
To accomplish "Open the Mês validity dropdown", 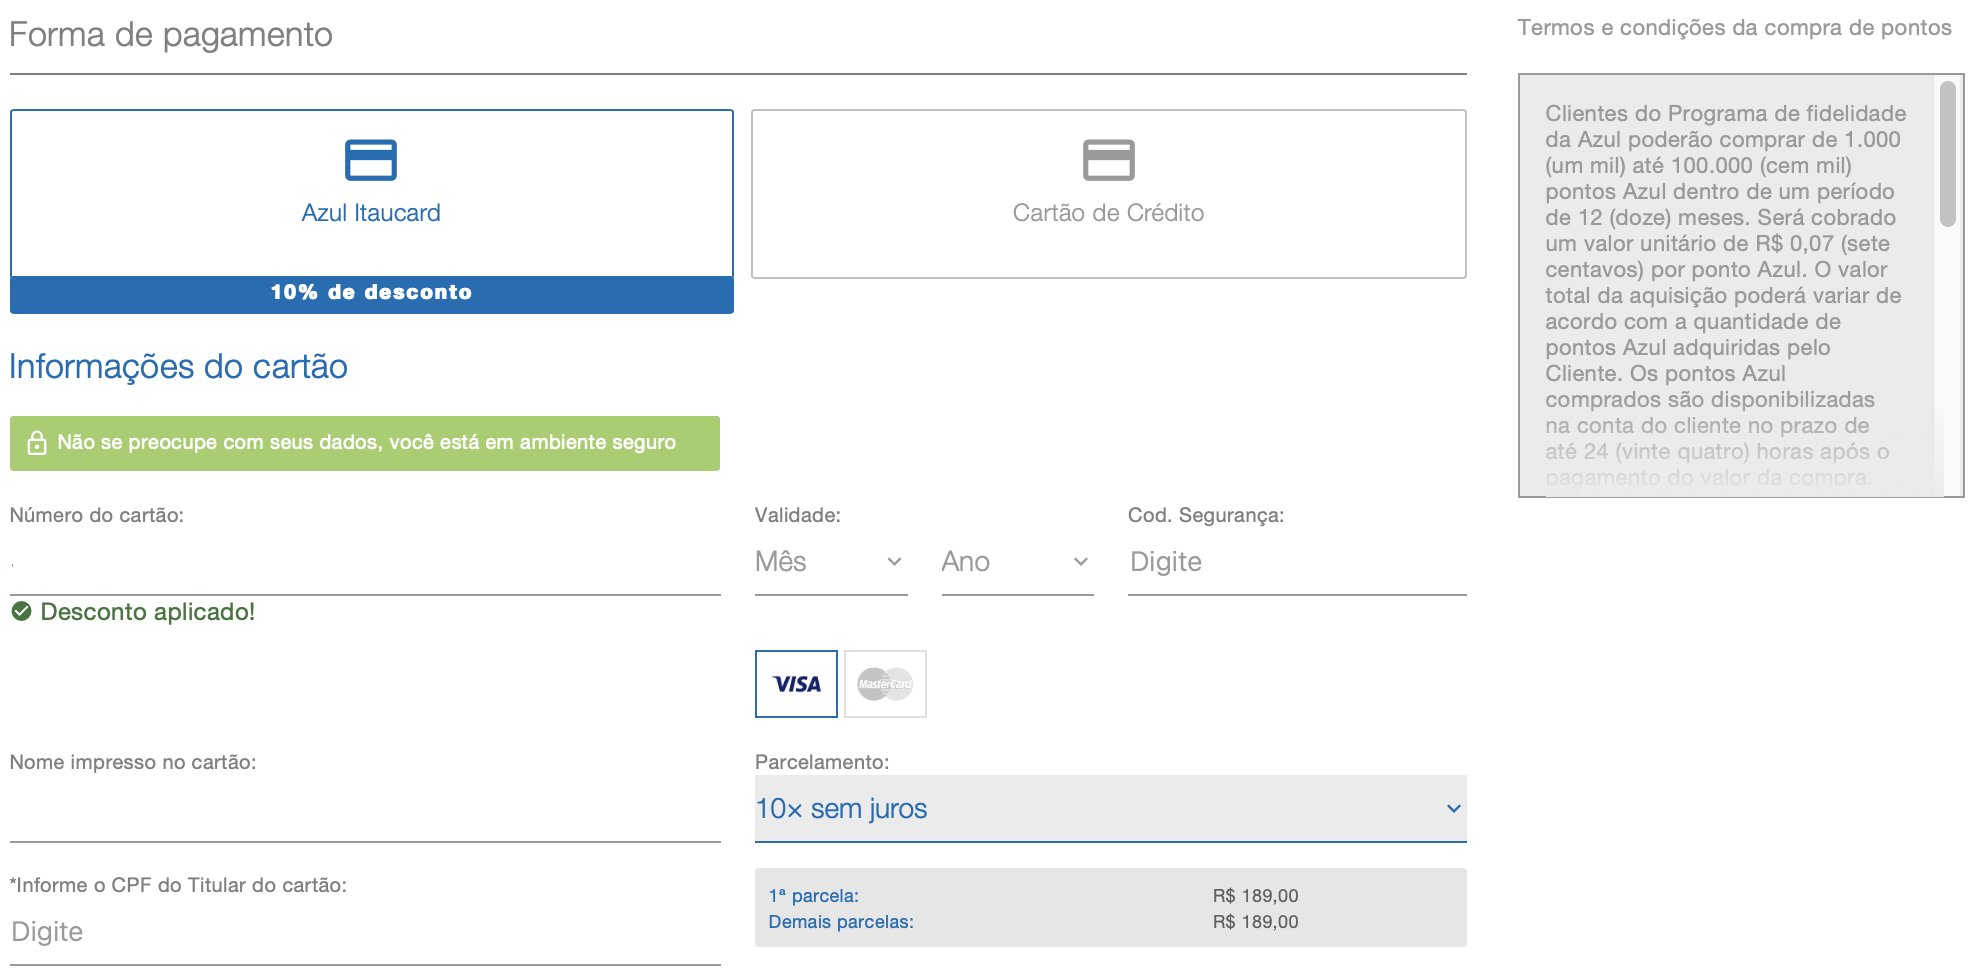I will click(831, 563).
